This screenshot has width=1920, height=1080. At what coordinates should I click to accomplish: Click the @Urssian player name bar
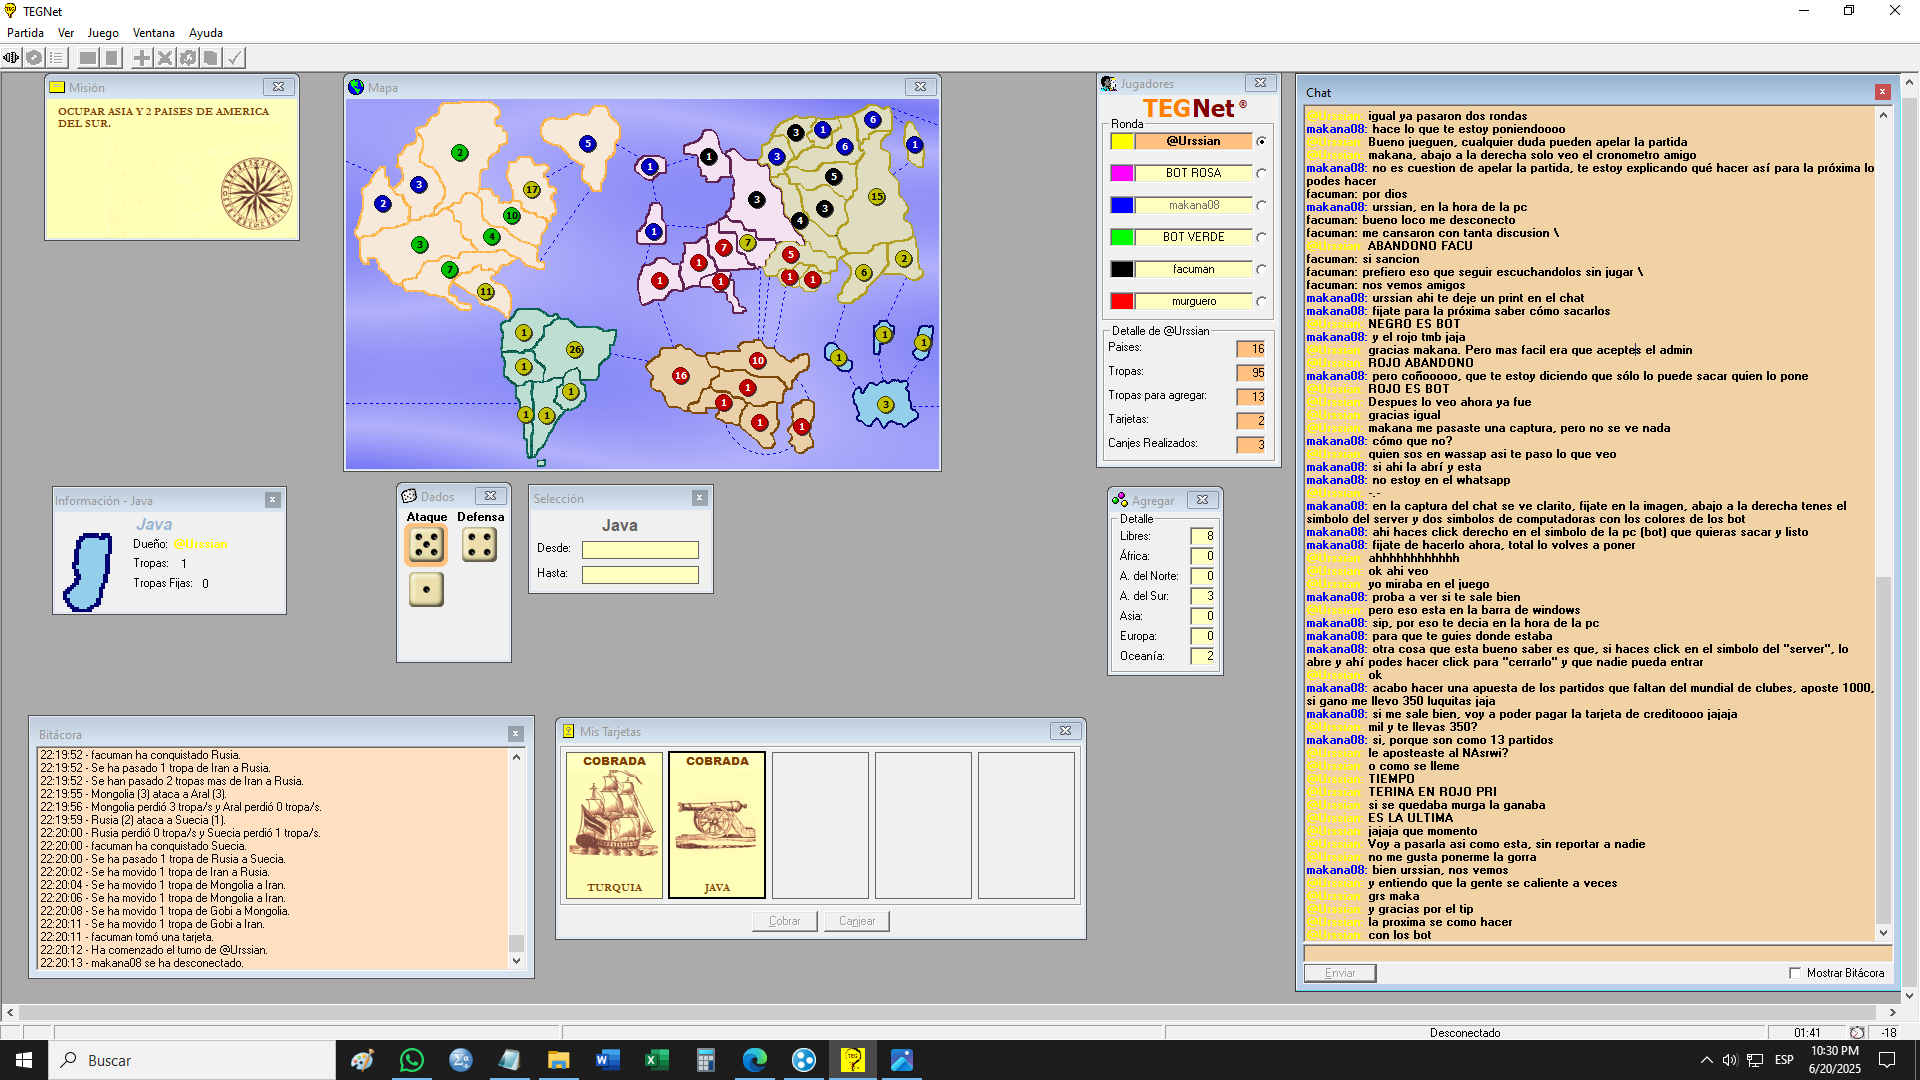[1194, 141]
